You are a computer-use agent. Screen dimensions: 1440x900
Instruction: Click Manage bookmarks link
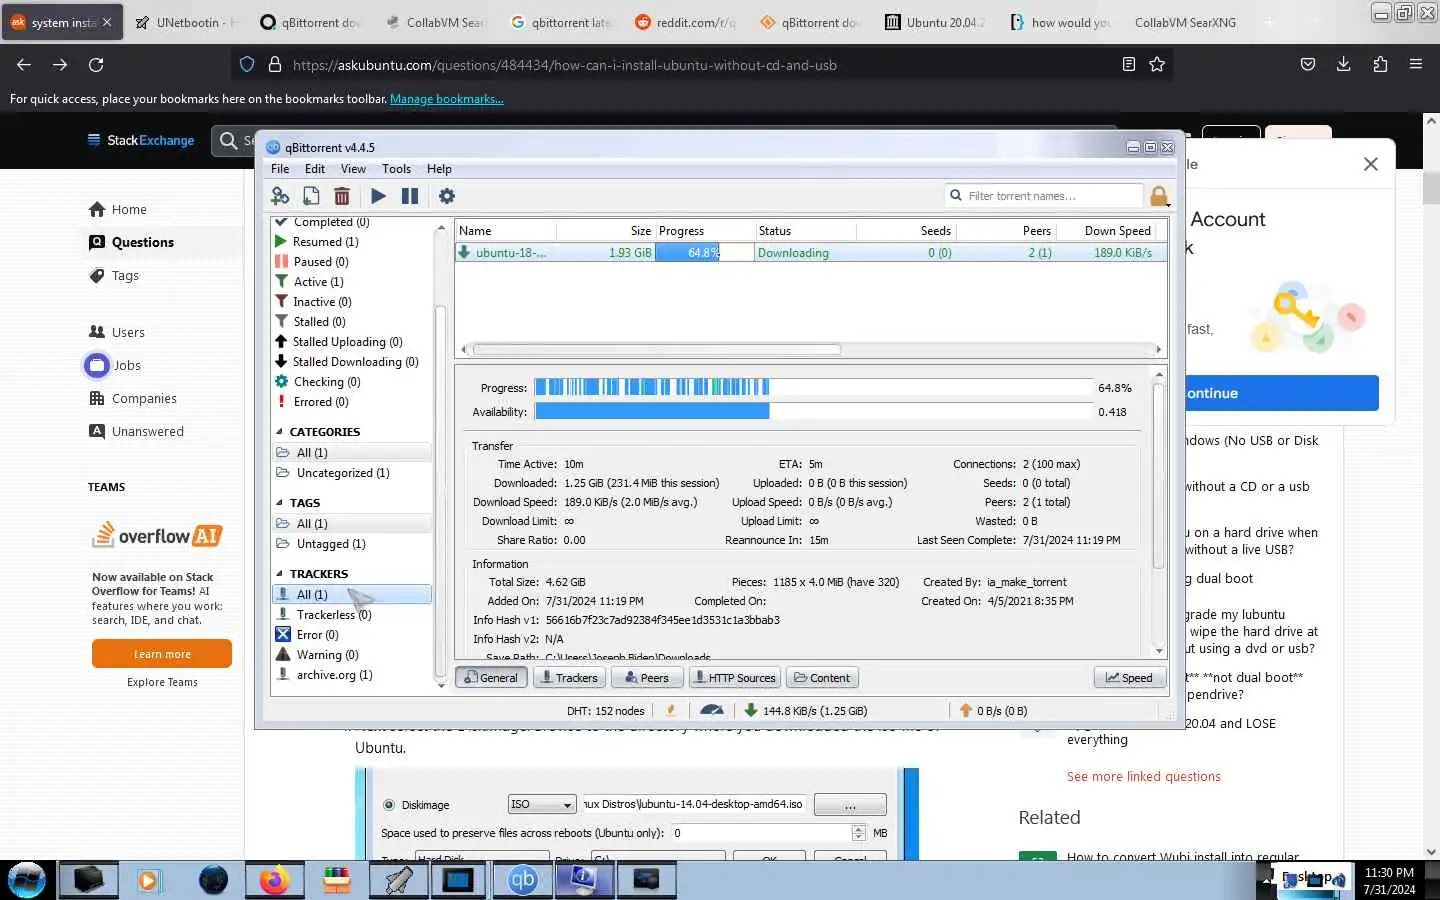[446, 99]
